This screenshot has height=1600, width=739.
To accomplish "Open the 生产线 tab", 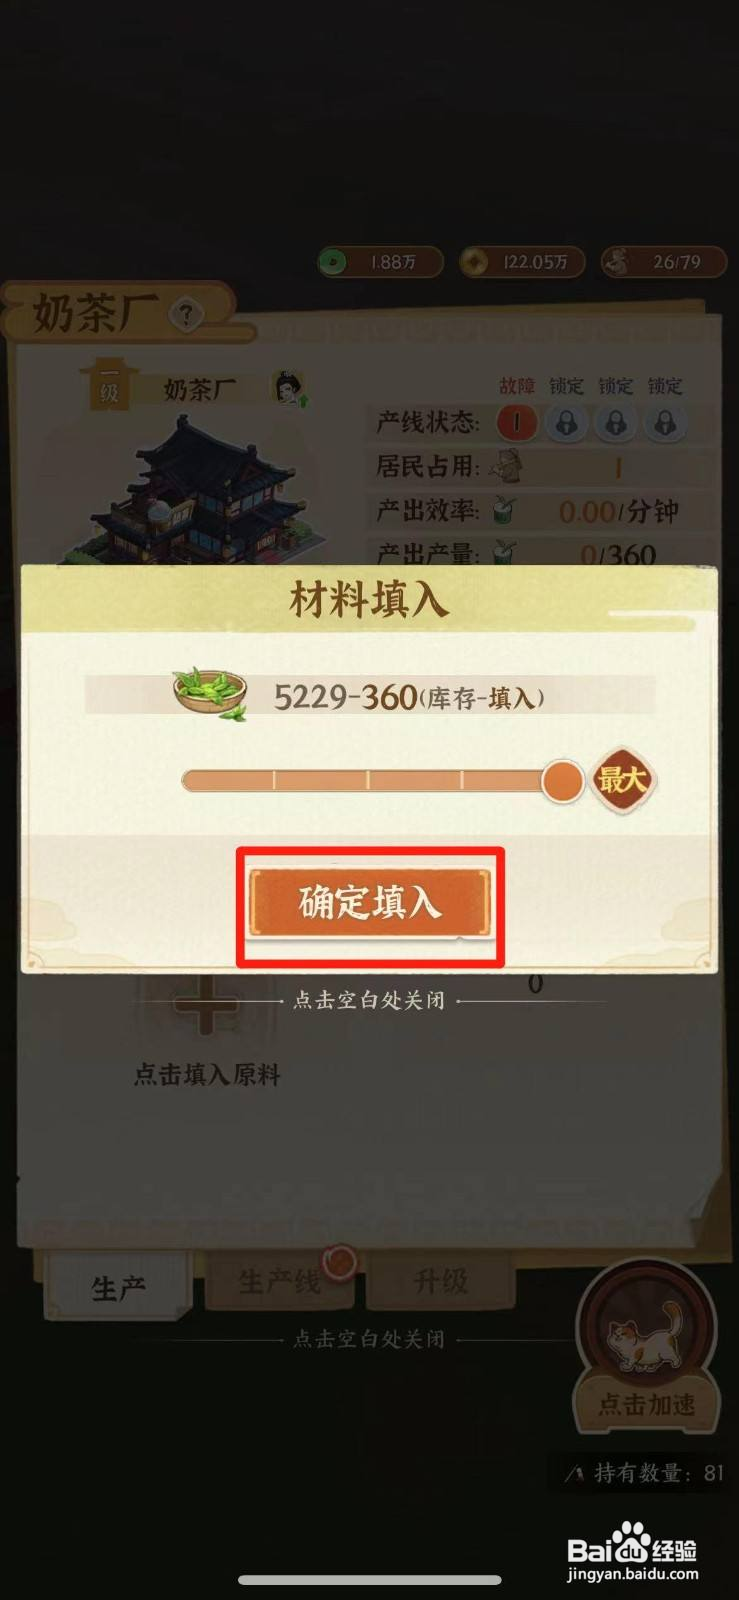I will pyautogui.click(x=279, y=1281).
